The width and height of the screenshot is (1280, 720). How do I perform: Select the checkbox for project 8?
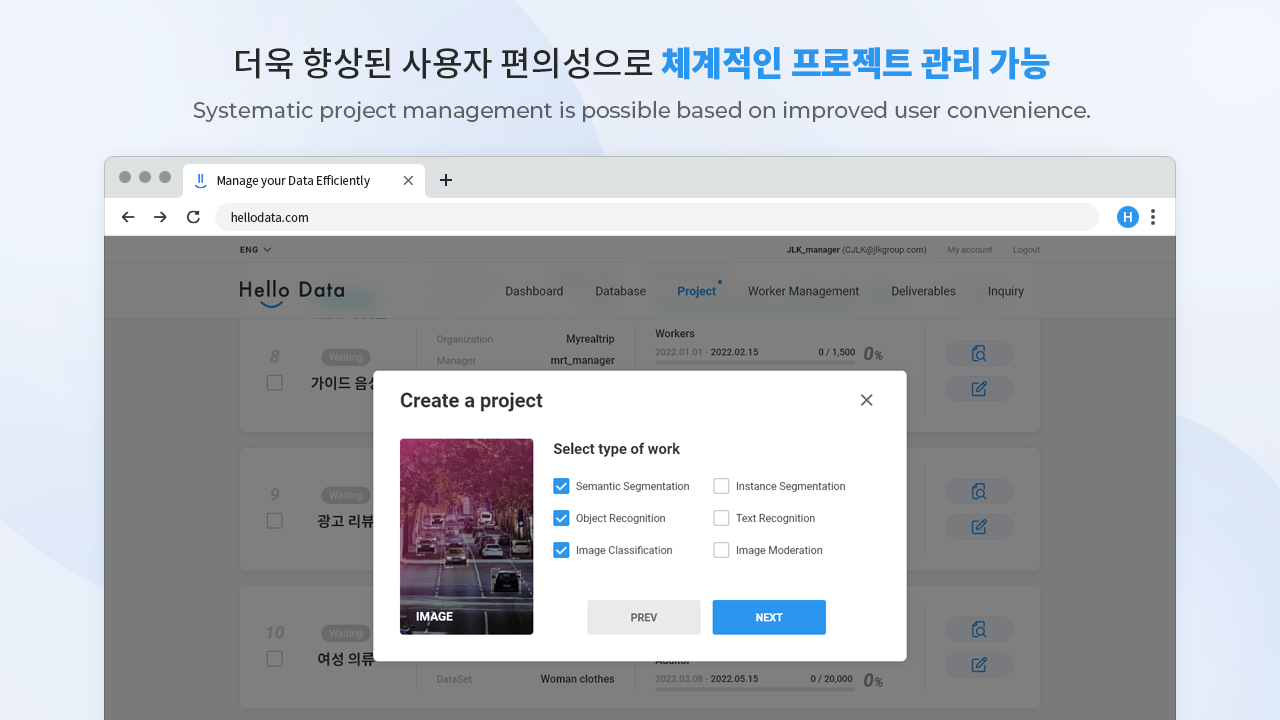pyautogui.click(x=275, y=383)
